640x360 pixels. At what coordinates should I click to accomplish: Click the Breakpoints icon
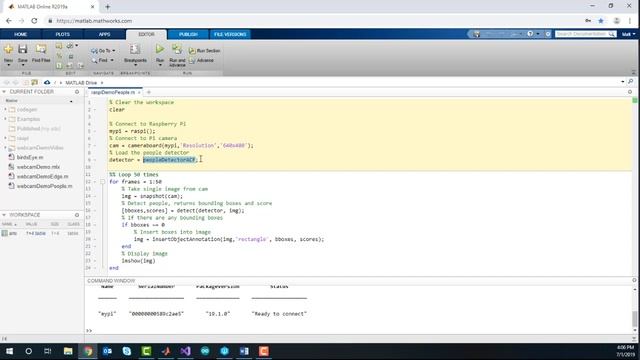[x=135, y=49]
